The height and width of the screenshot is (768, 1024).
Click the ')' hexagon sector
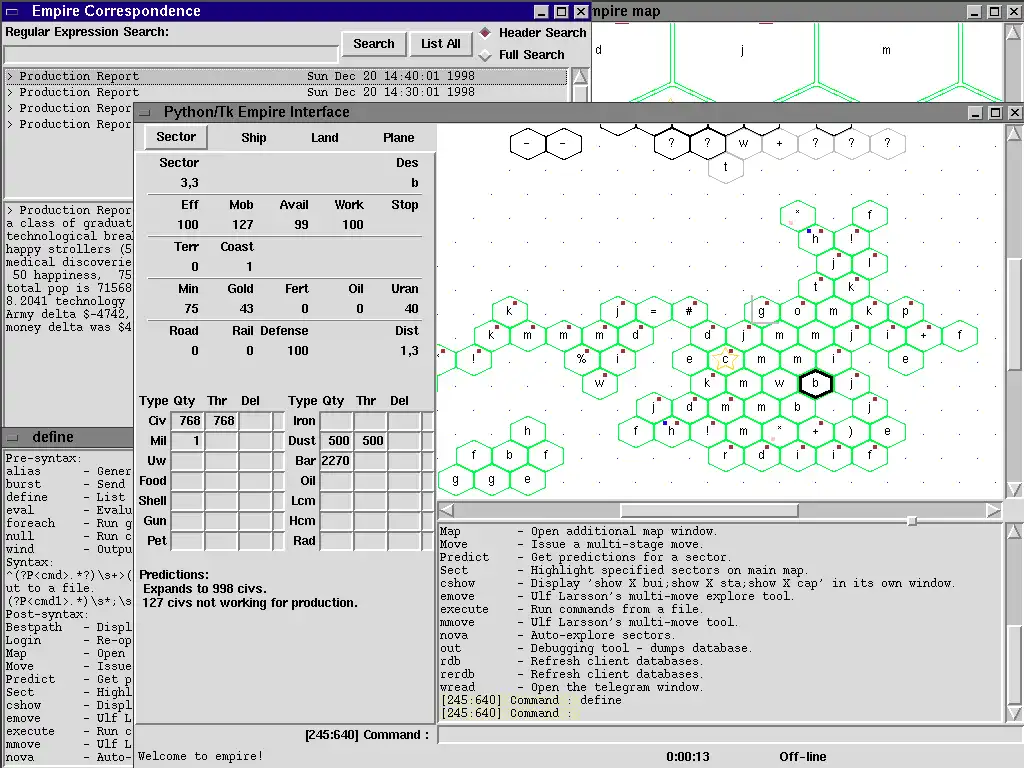[851, 431]
